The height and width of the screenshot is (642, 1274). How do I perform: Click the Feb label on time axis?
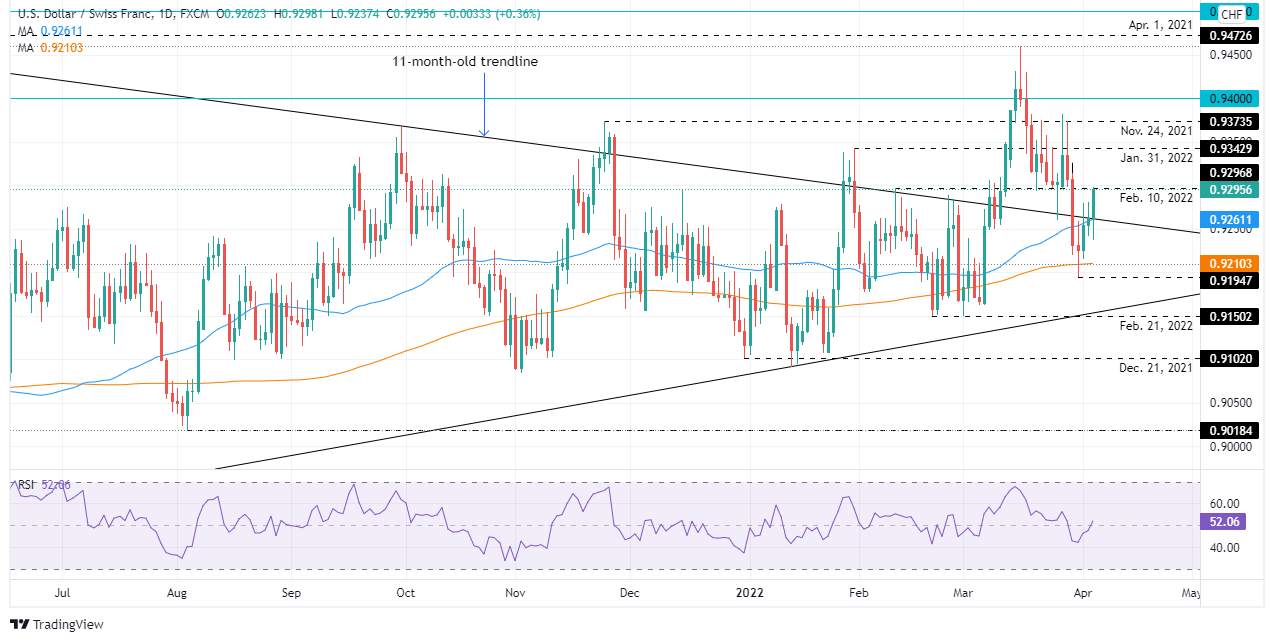click(x=857, y=593)
